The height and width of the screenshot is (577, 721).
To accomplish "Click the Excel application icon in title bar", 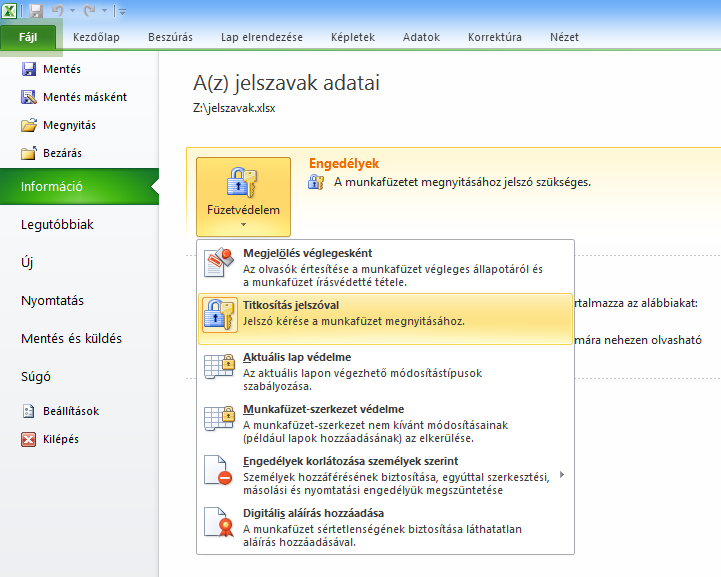I will (x=9, y=11).
